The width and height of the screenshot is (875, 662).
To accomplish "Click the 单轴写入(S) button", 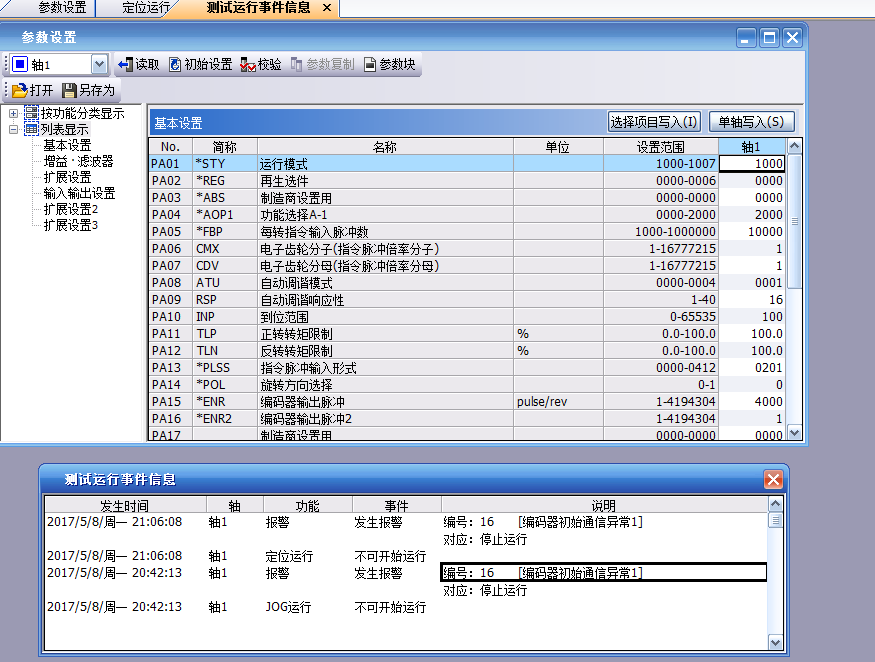I will click(752, 122).
